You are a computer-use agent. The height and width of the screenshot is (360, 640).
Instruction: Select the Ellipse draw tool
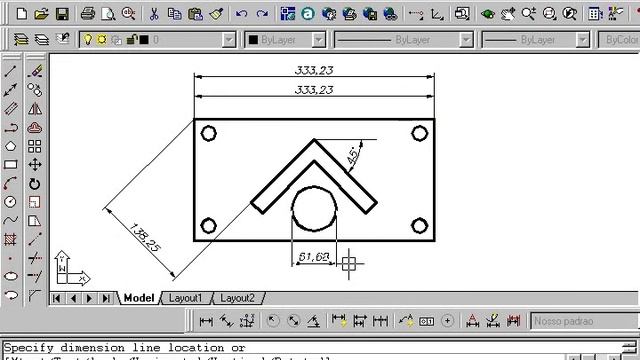pos(11,276)
